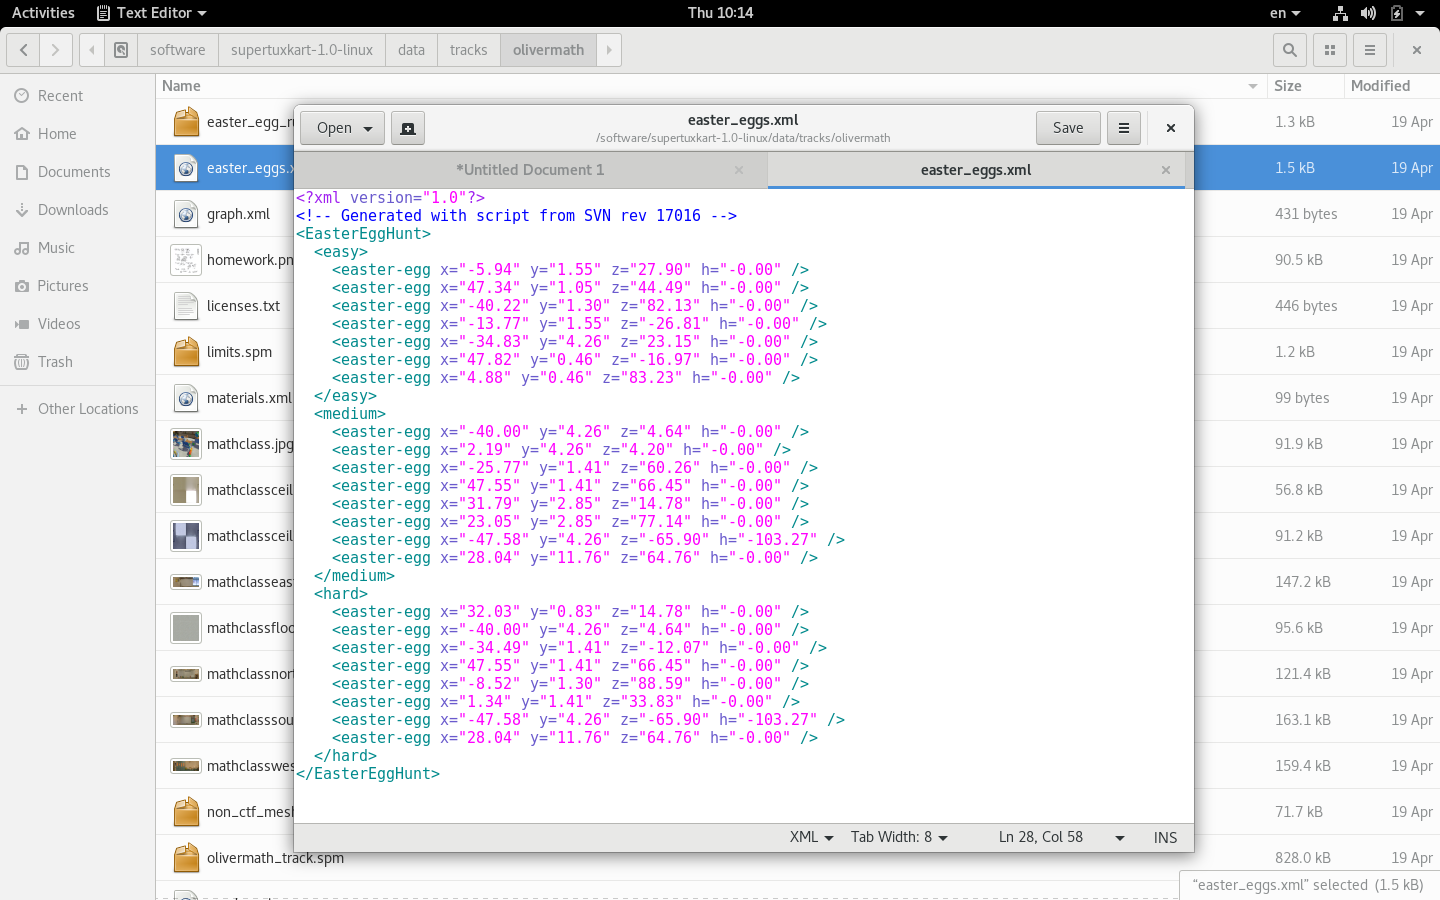Close the Untitled Document 1 tab
Viewport: 1440px width, 900px height.
739,170
